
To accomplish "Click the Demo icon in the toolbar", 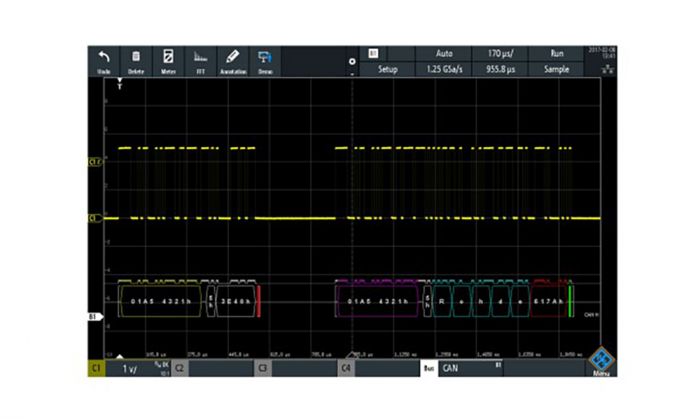I will point(265,61).
